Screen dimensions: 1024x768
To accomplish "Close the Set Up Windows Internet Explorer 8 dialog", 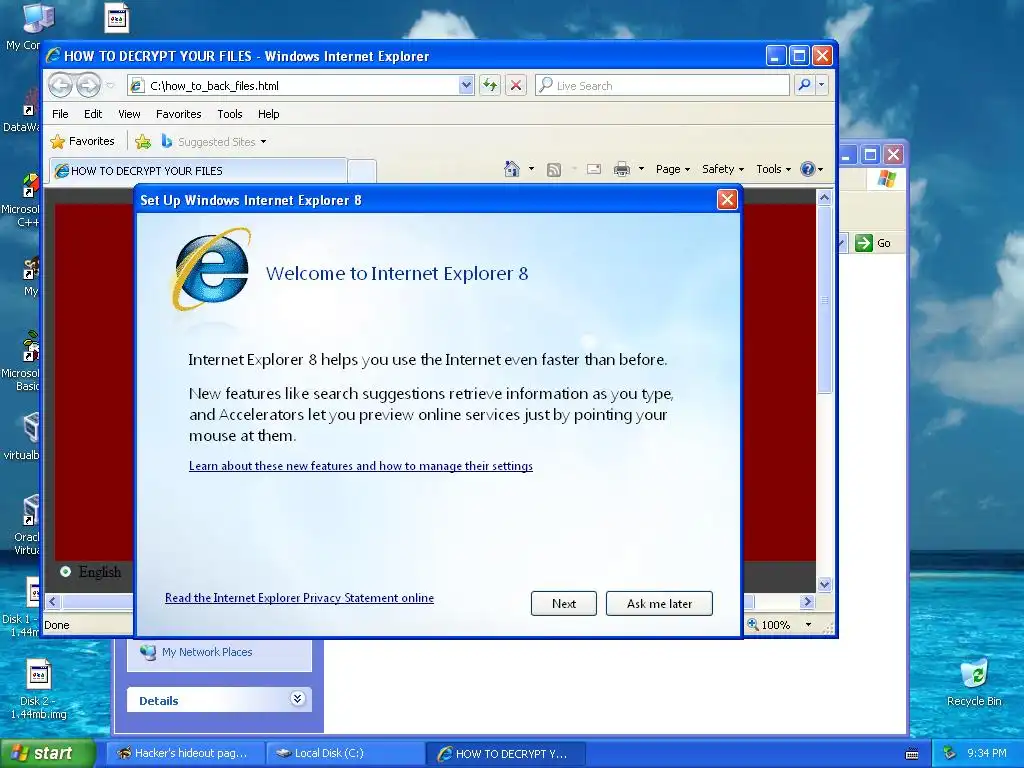I will 727,200.
